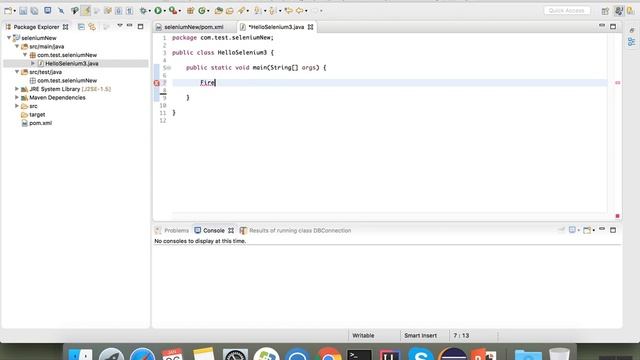Click Collapse All in Package Explorer
This screenshot has width=640, height=360.
[81, 27]
